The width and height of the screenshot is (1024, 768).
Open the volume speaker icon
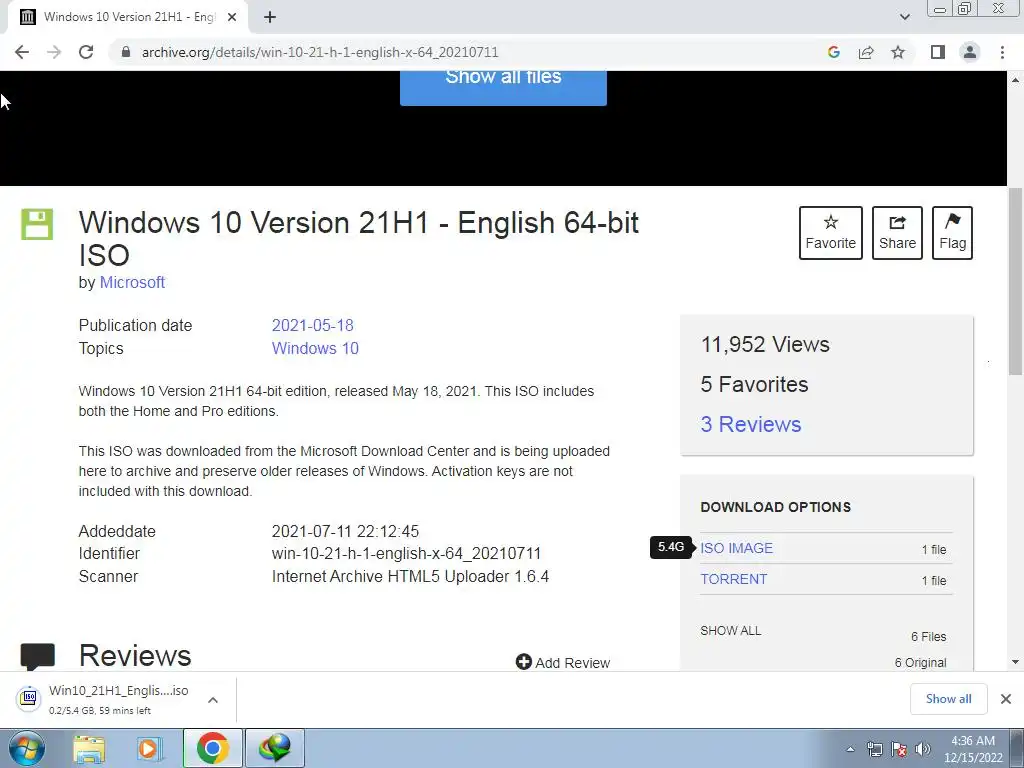(x=923, y=749)
